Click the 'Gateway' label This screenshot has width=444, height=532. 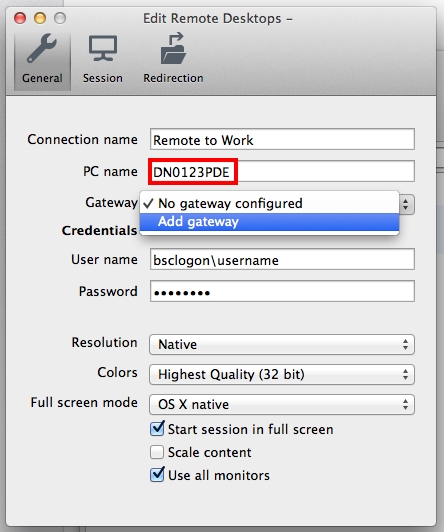(111, 203)
